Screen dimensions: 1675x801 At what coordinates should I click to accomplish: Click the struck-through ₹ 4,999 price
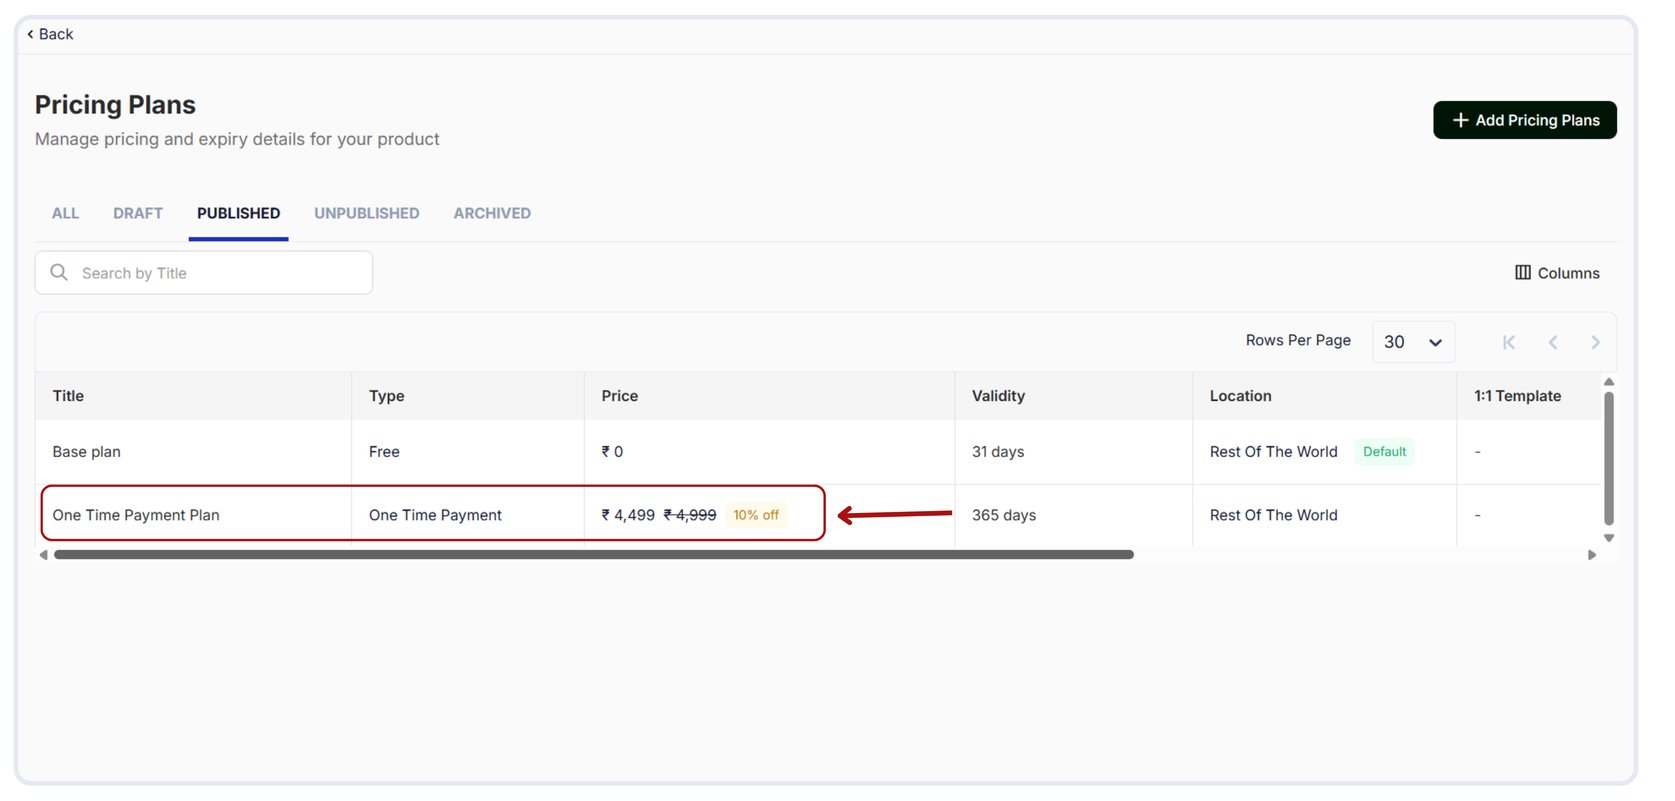(690, 515)
